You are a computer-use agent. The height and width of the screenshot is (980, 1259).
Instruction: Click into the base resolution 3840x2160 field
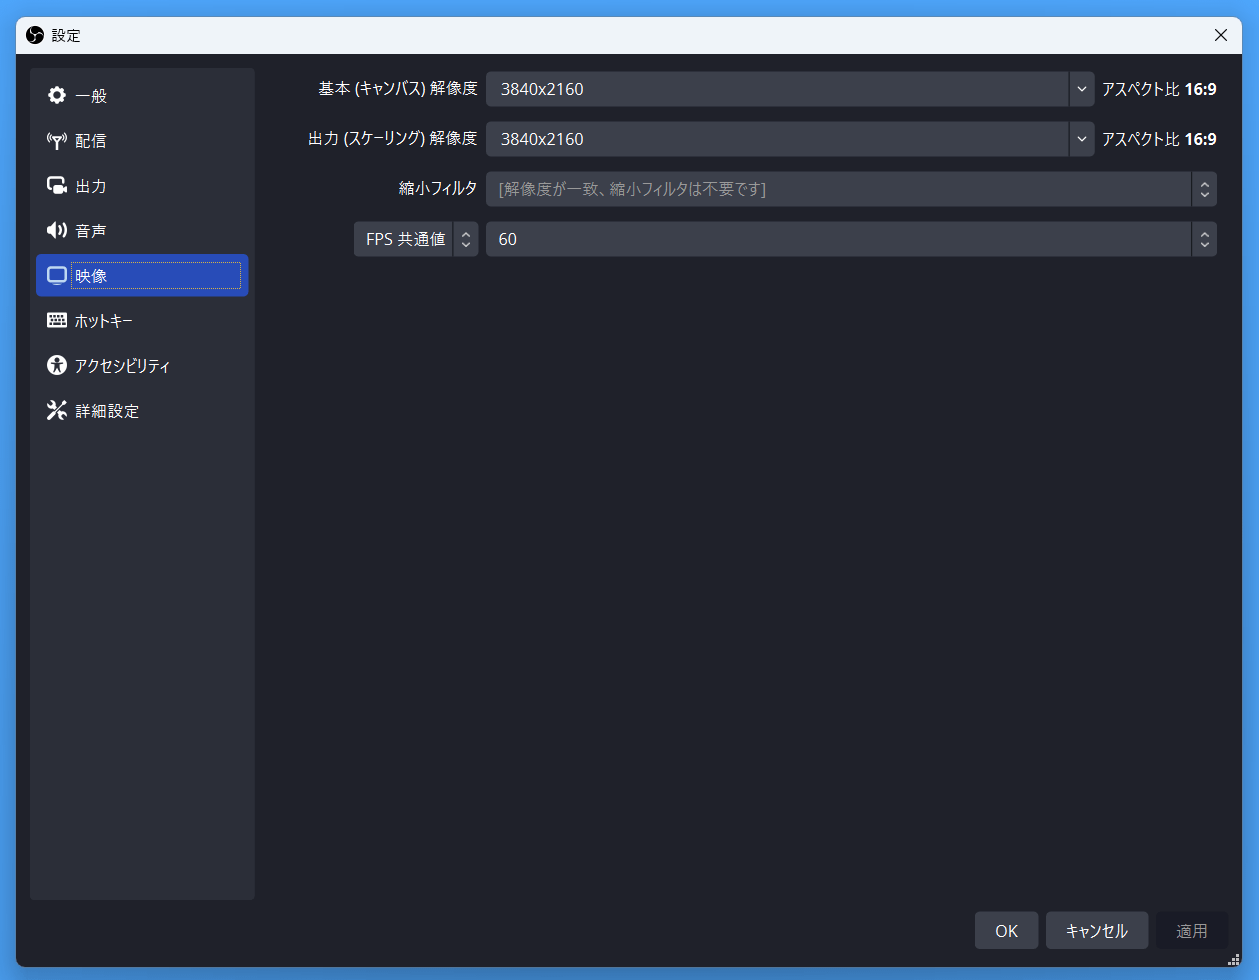point(776,89)
